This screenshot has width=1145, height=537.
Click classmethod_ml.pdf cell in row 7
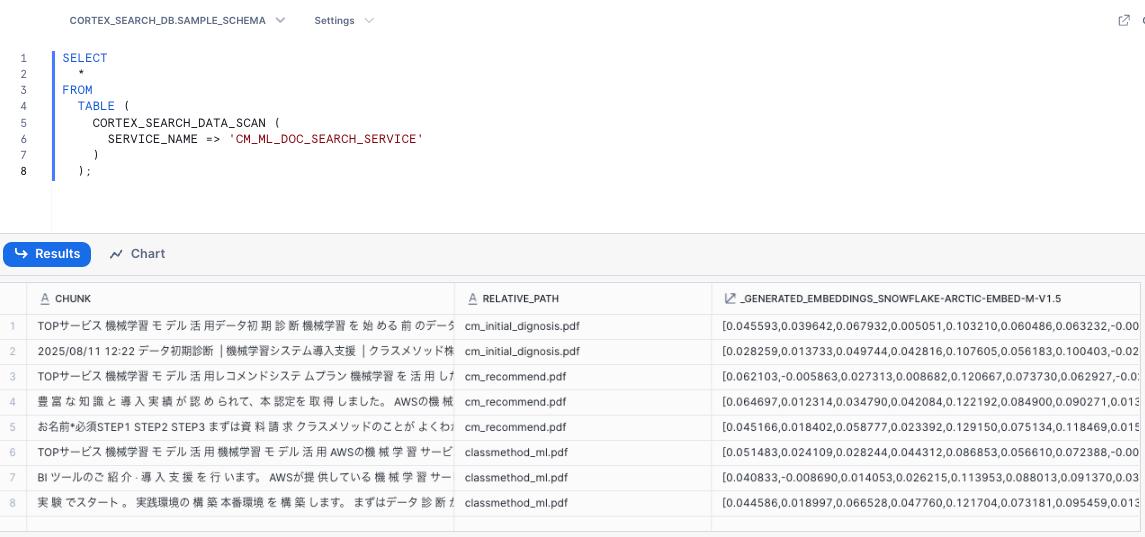point(583,478)
